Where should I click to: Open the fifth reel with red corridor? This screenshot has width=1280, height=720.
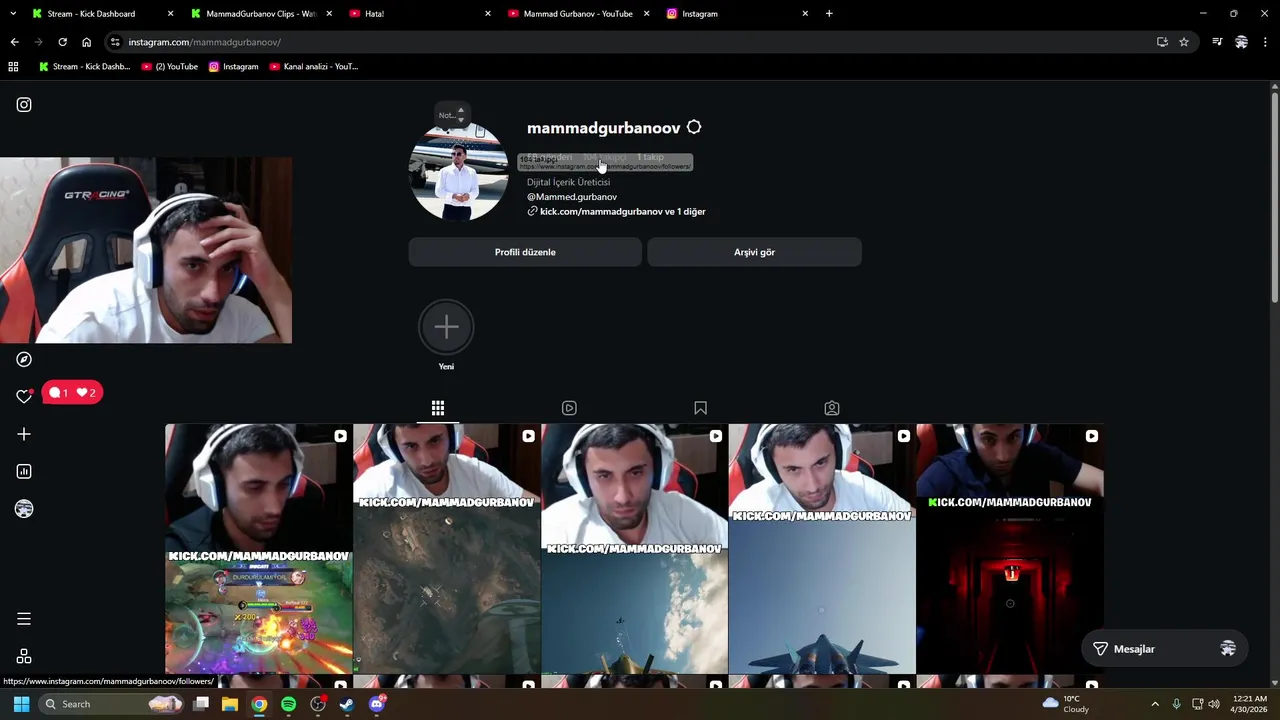click(x=1010, y=549)
